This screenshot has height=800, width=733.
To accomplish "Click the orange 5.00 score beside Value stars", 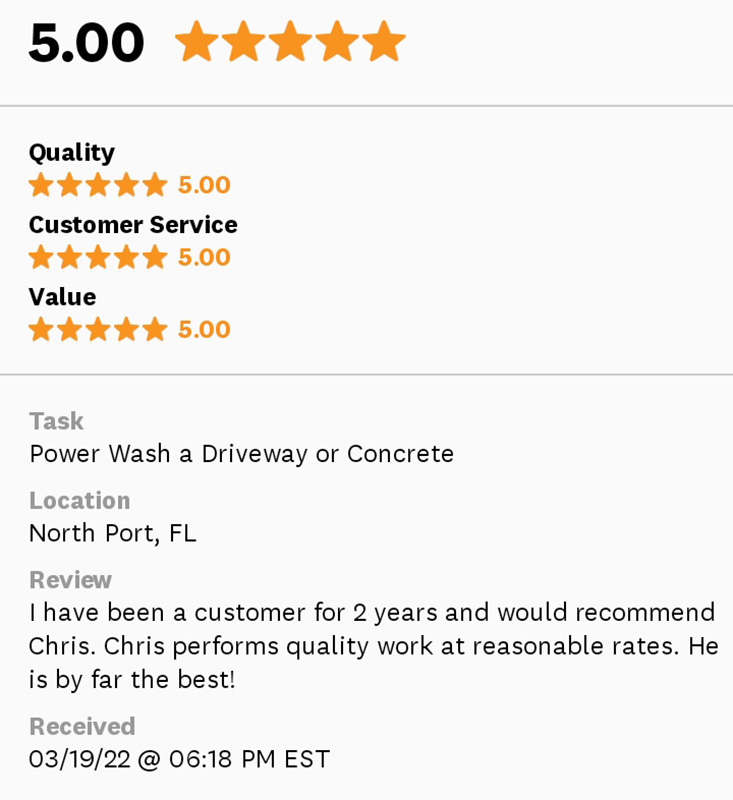I will click(x=204, y=329).
